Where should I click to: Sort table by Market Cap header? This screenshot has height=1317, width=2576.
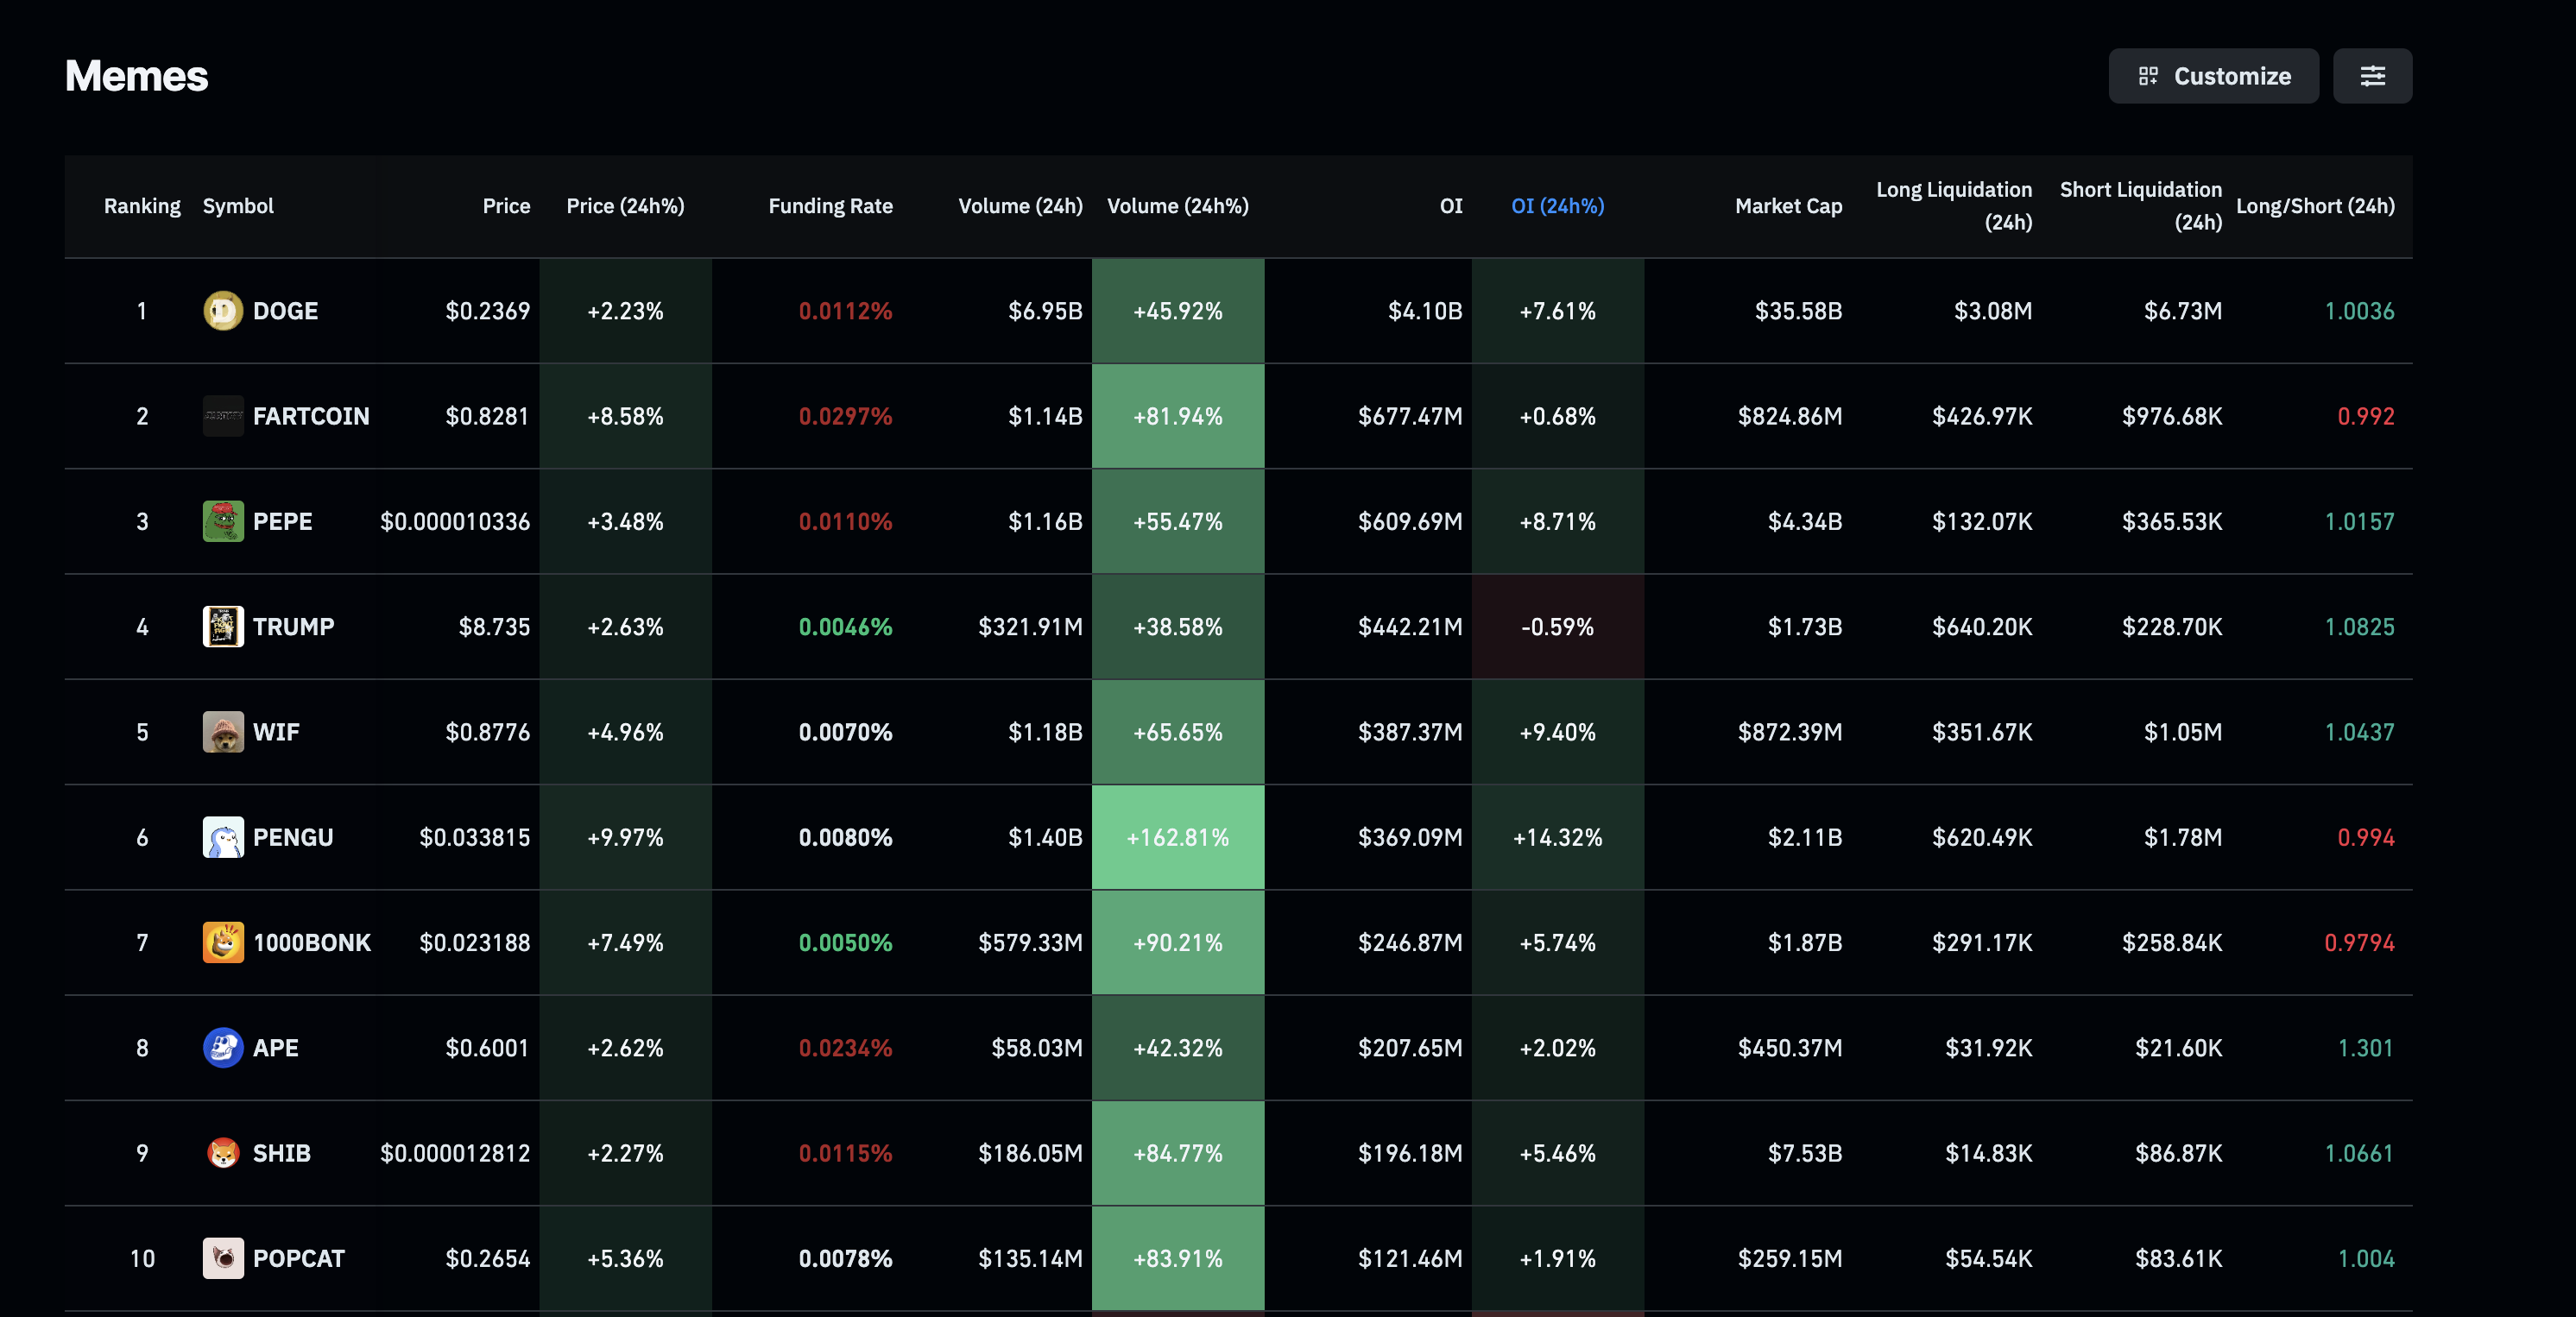coord(1788,206)
